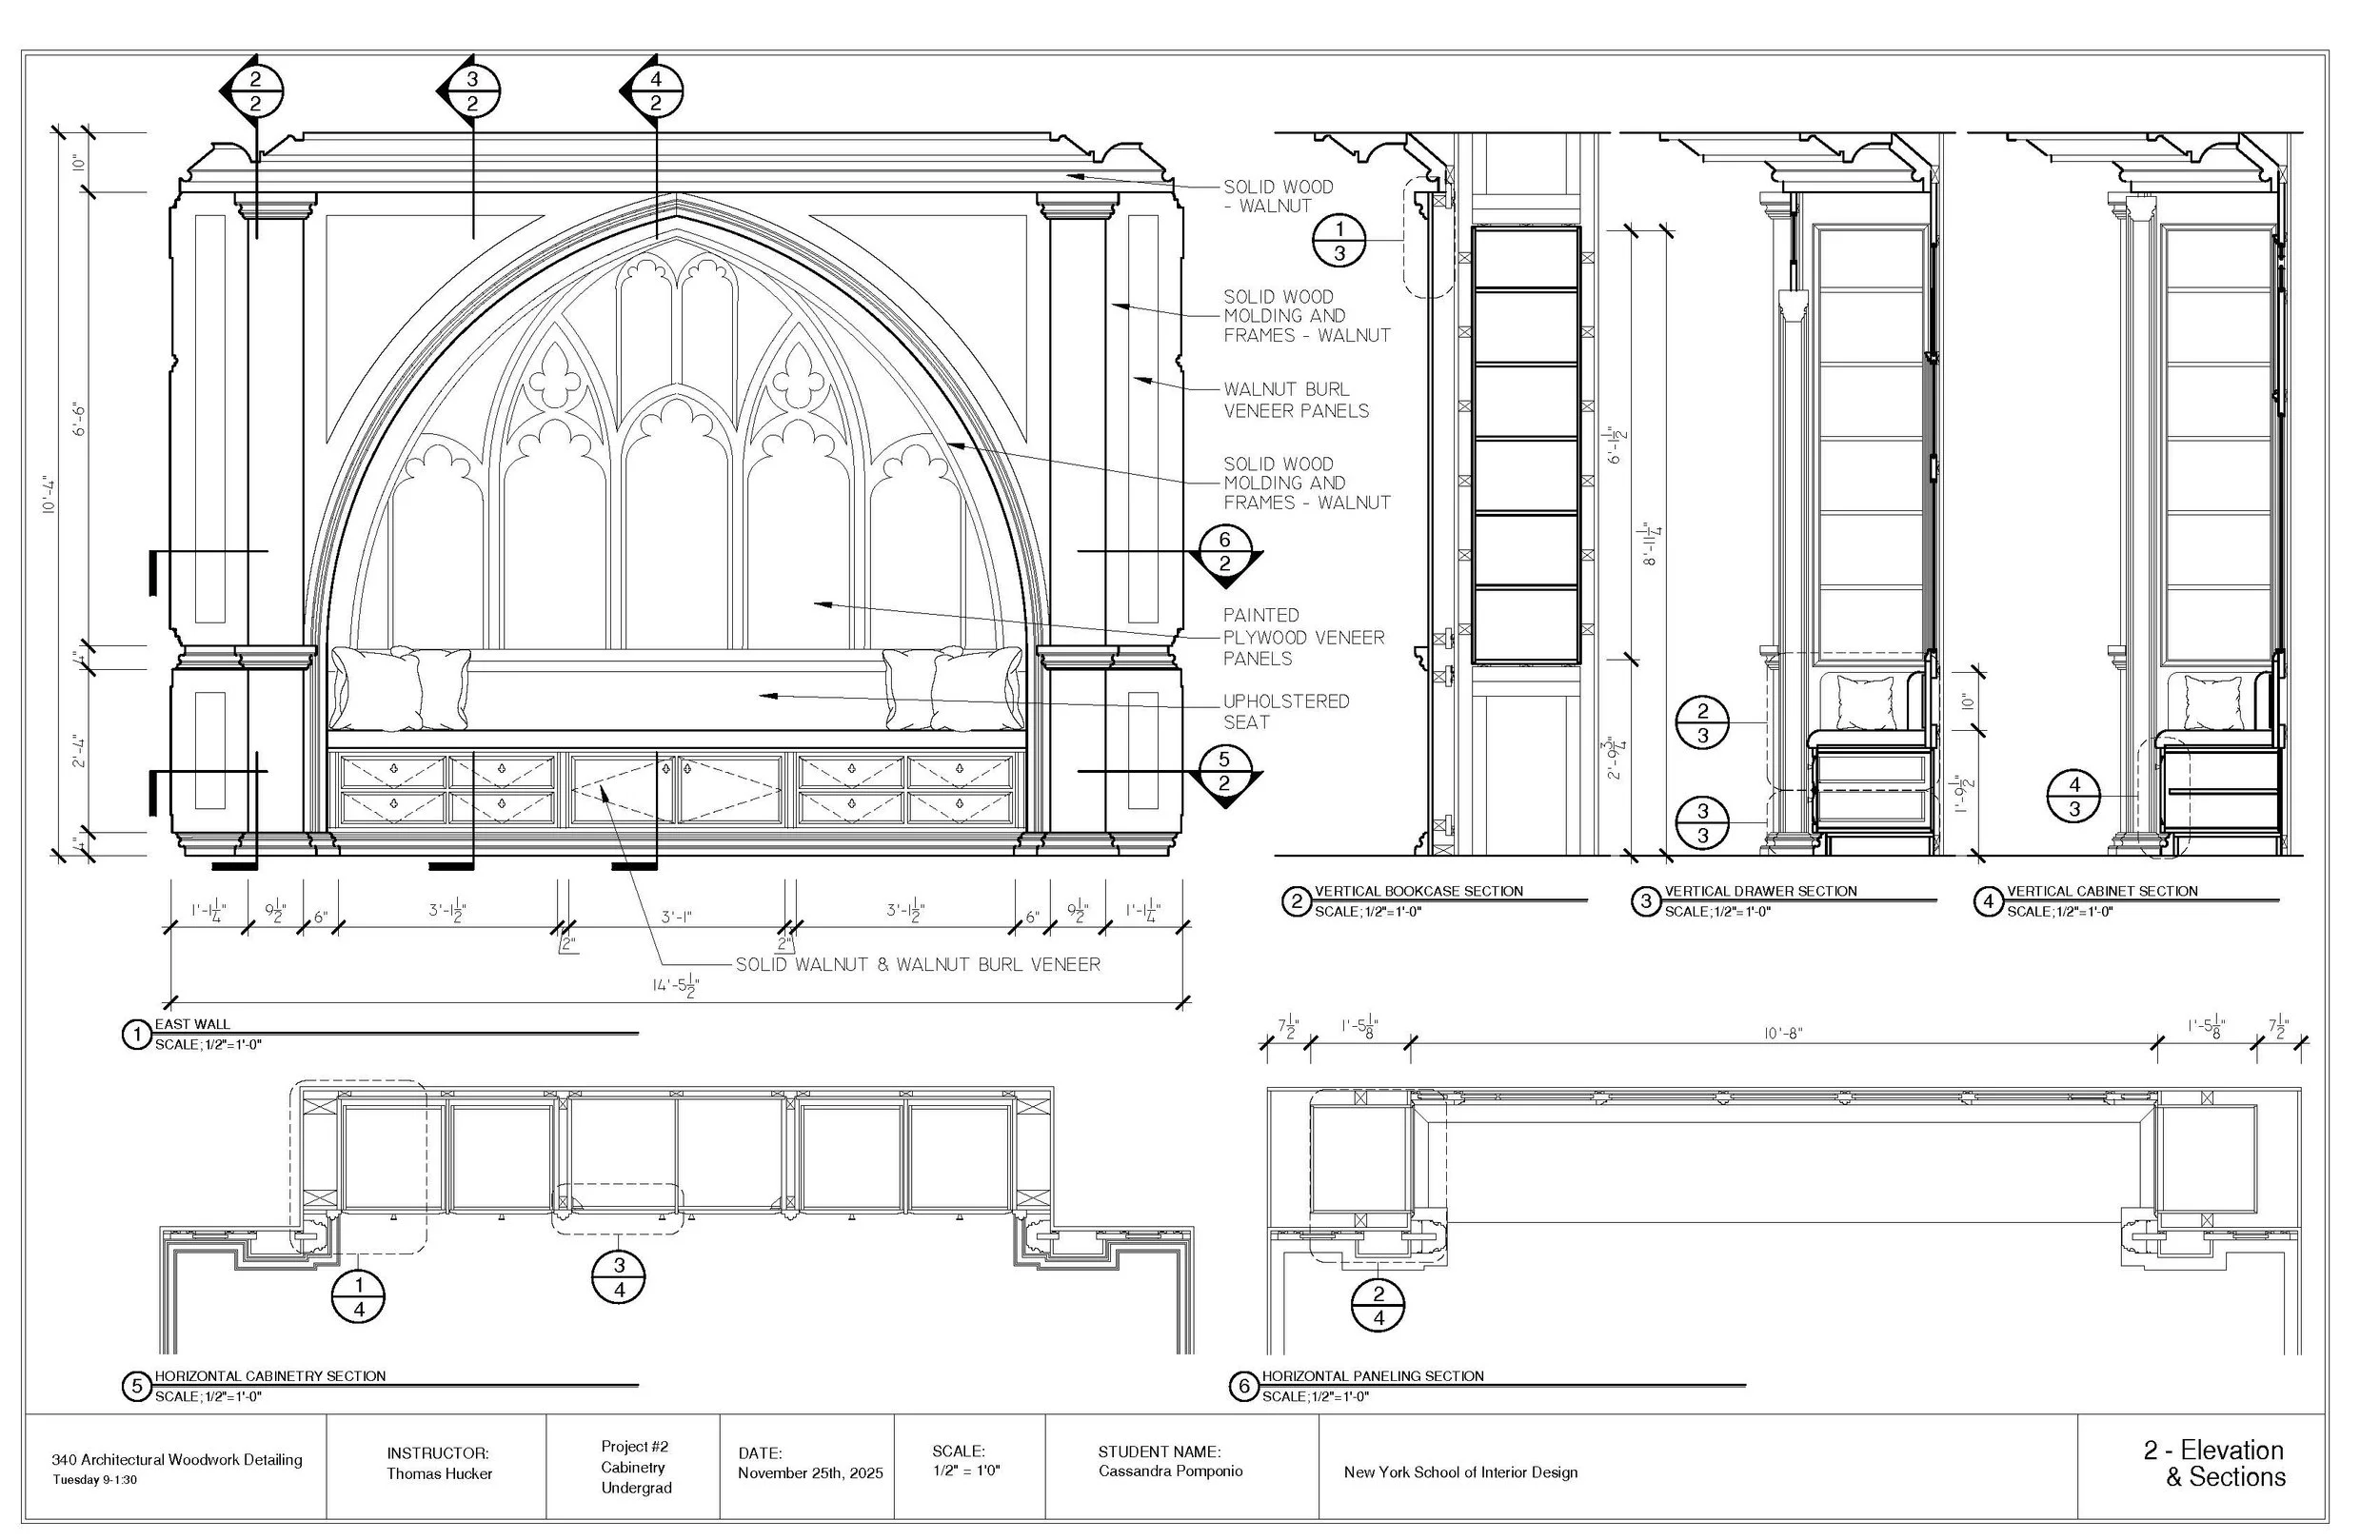Select the 14'-5½" overall width dimension
This screenshot has width=2380, height=1540.
676,986
